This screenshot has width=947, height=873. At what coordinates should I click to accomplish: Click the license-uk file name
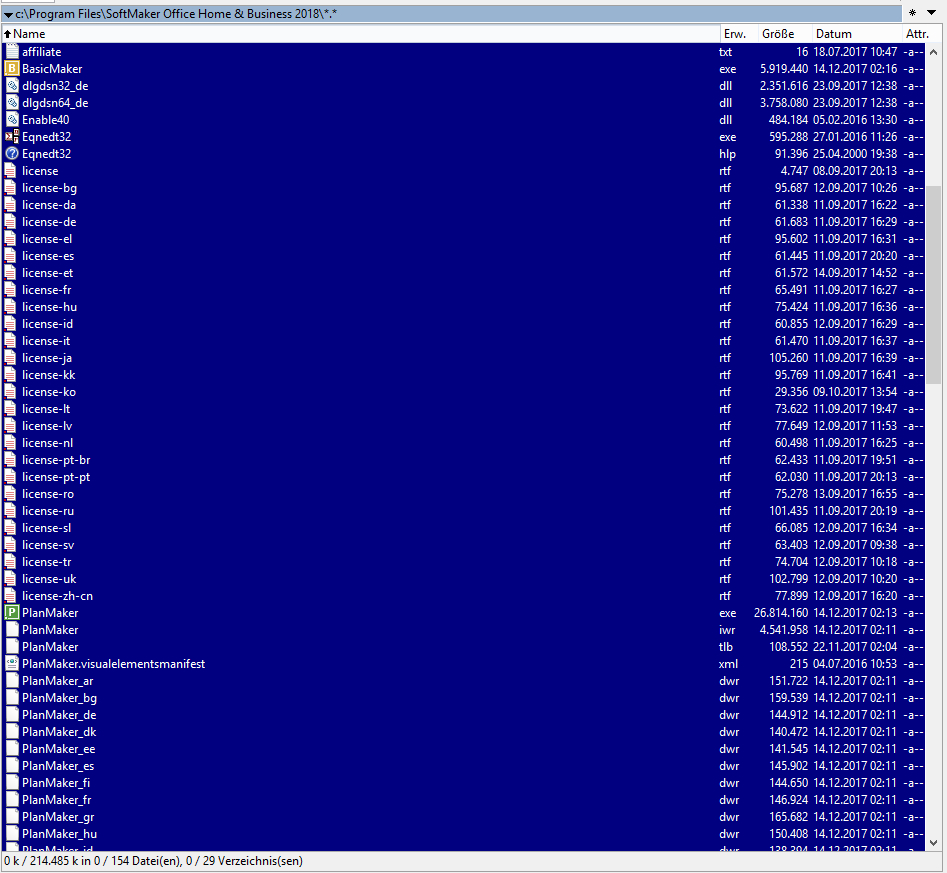click(x=49, y=579)
